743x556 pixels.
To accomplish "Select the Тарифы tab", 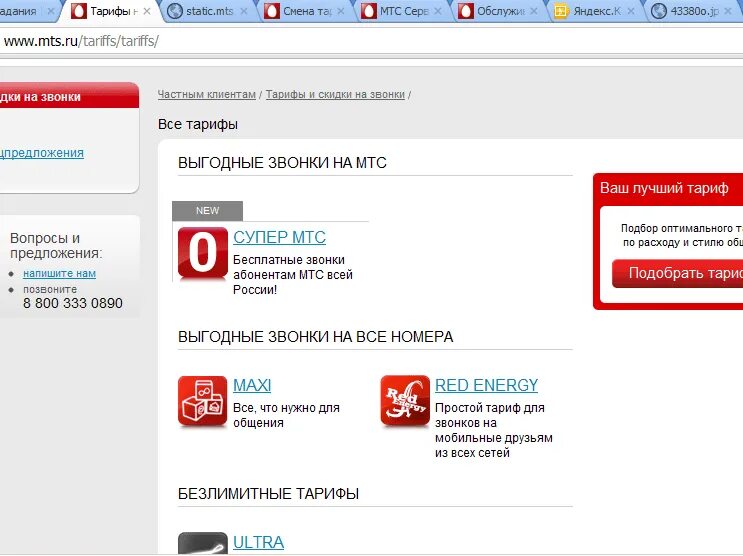I will [110, 11].
